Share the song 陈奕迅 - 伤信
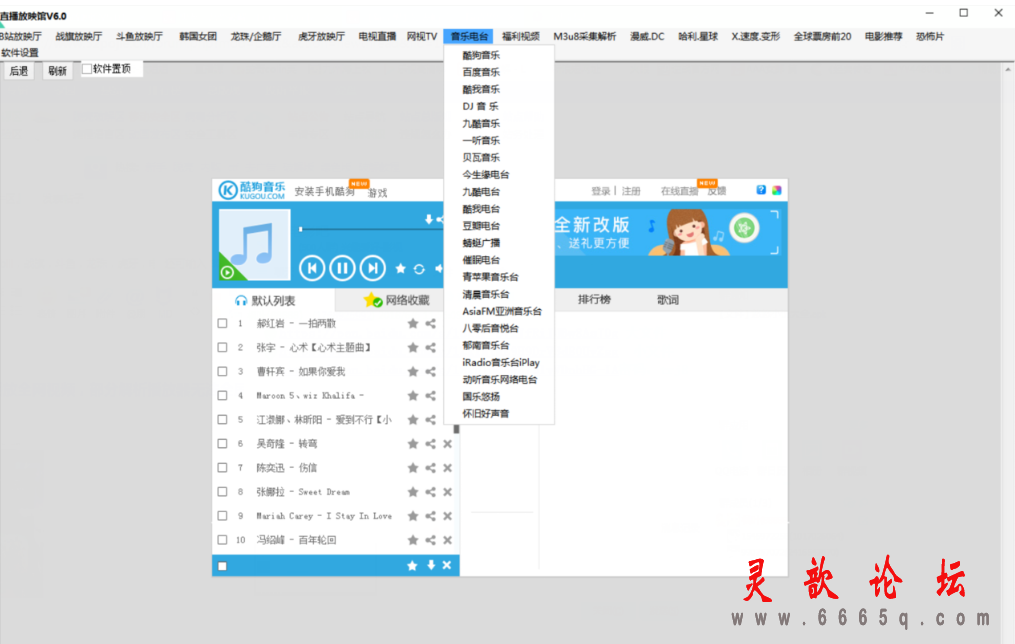1015x644 pixels. pos(430,468)
